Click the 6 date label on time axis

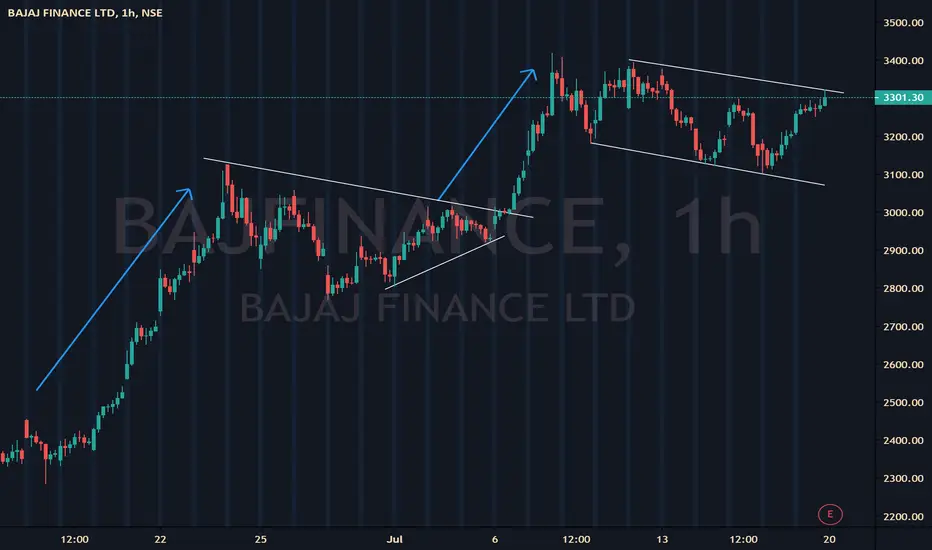click(x=495, y=539)
